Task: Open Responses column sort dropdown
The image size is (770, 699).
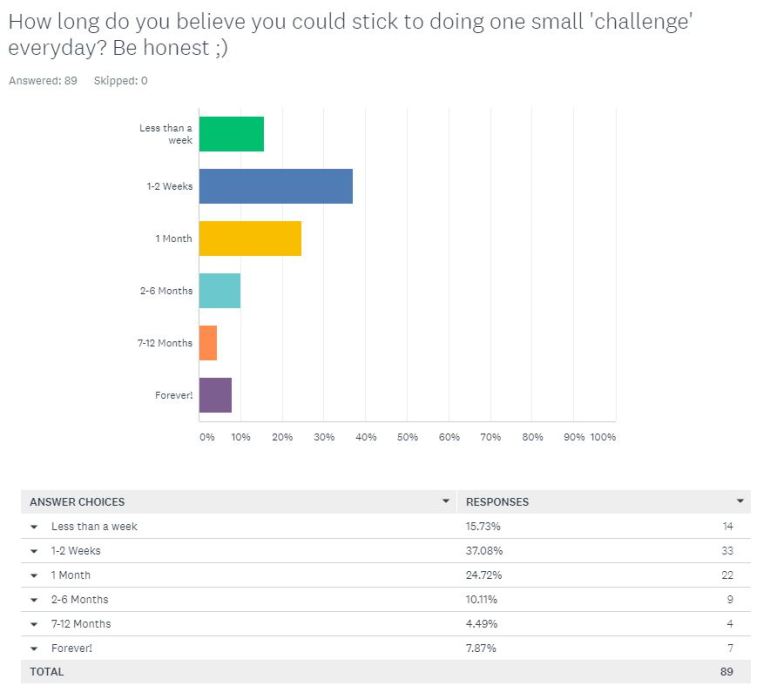Action: (740, 501)
